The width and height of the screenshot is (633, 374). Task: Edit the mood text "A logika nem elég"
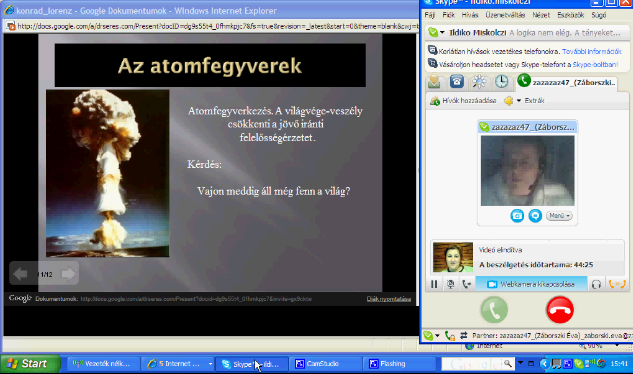564,33
